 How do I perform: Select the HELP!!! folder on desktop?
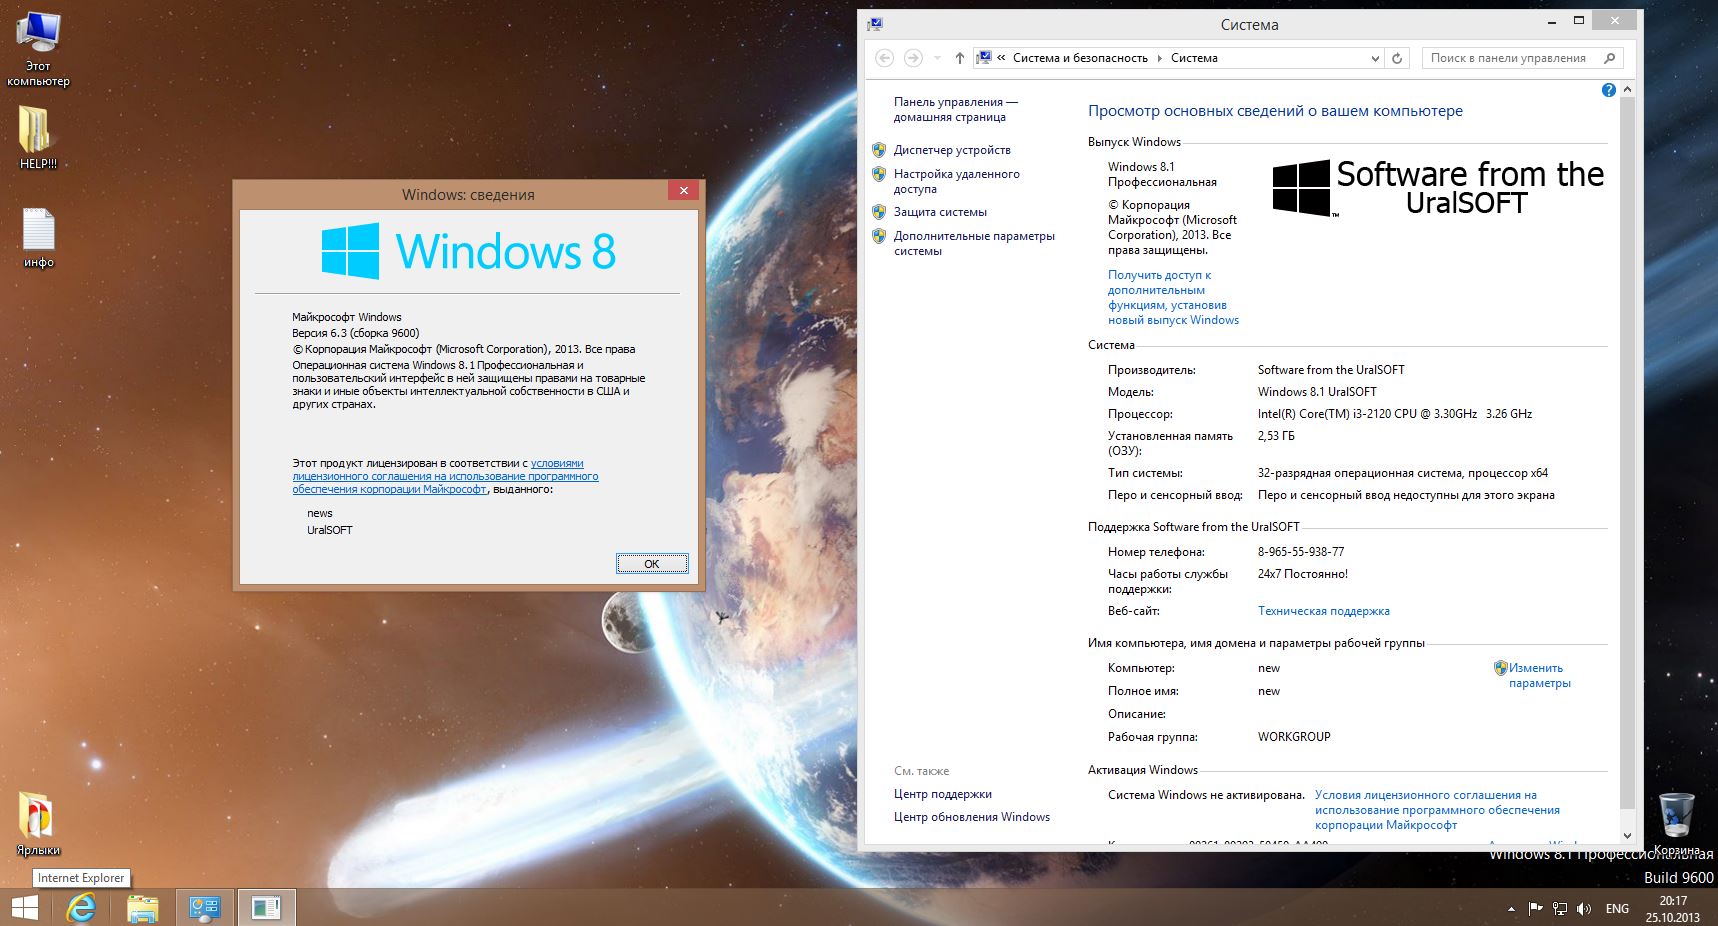point(38,136)
